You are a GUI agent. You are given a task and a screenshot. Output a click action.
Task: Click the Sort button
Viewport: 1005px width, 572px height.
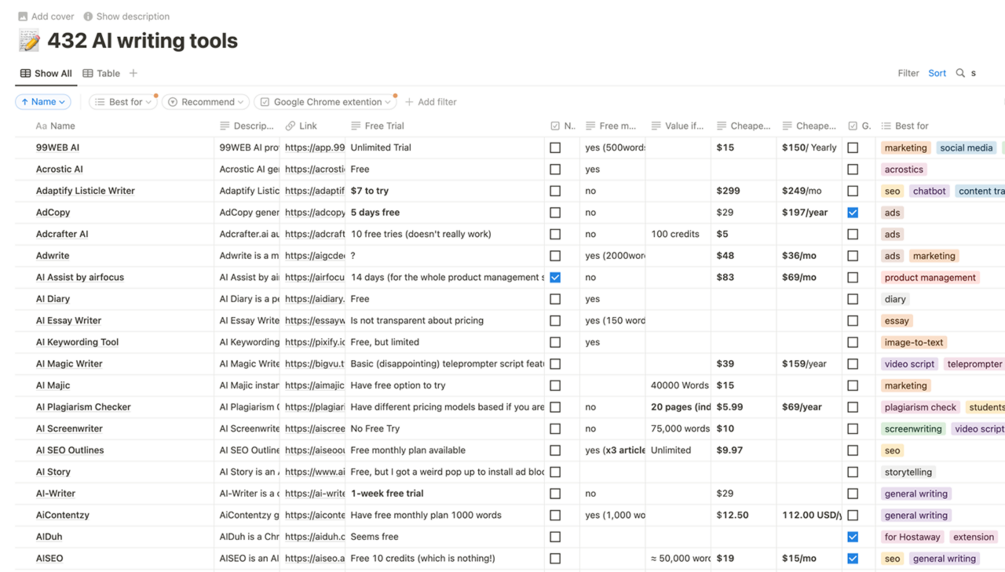[937, 73]
